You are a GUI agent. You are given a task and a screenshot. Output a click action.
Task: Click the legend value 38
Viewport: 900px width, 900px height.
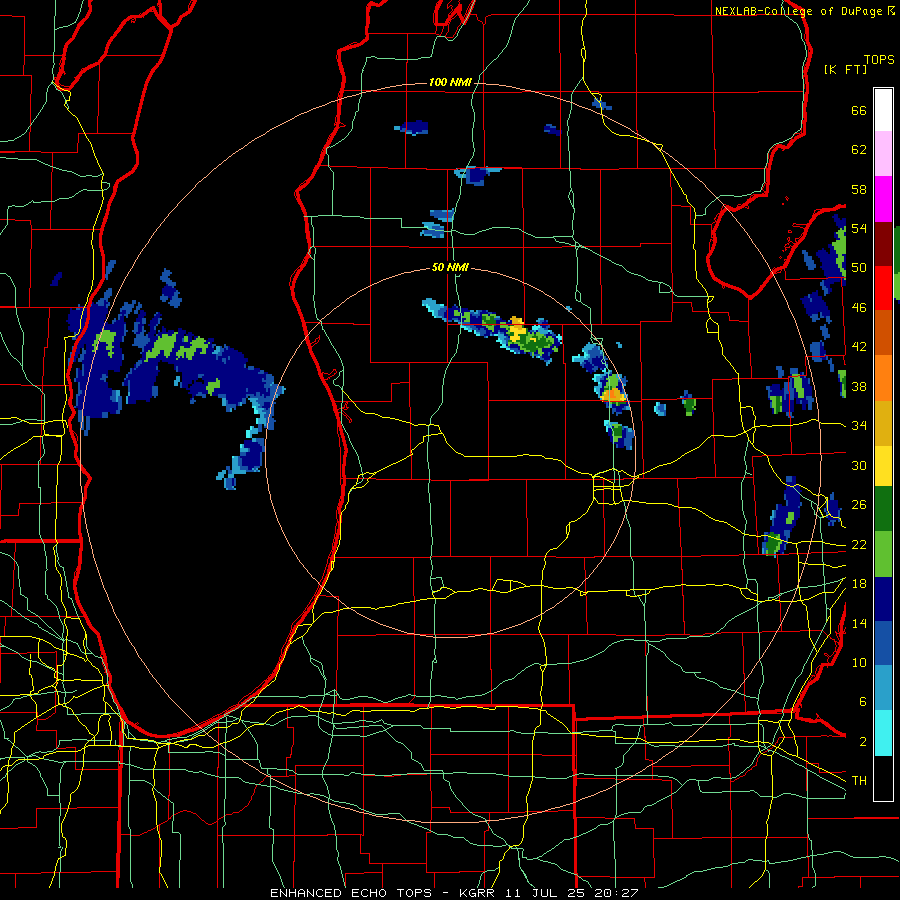(859, 387)
